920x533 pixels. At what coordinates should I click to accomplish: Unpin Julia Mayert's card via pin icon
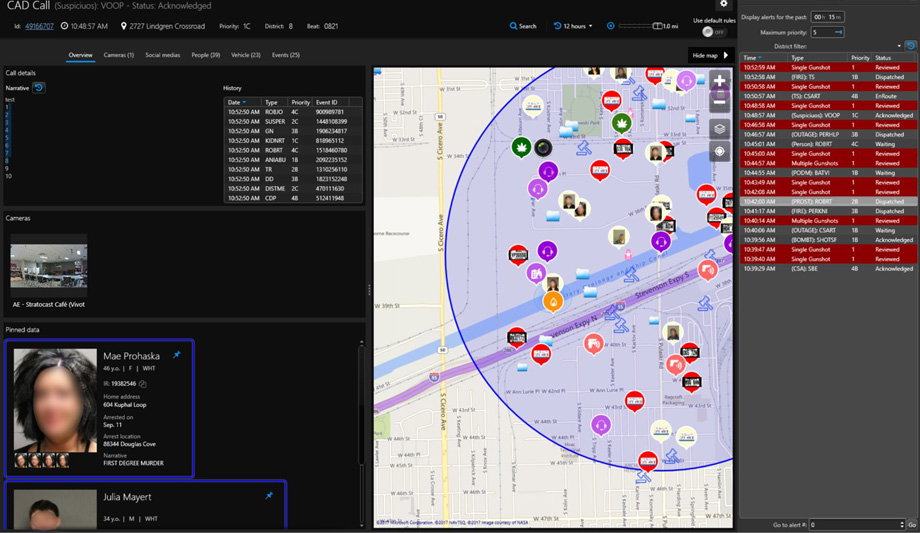(269, 496)
